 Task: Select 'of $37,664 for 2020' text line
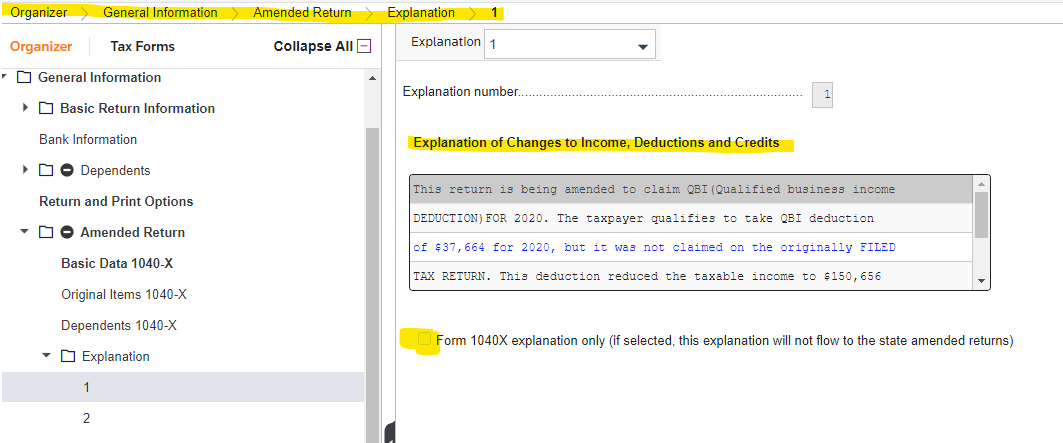pyautogui.click(x=691, y=248)
